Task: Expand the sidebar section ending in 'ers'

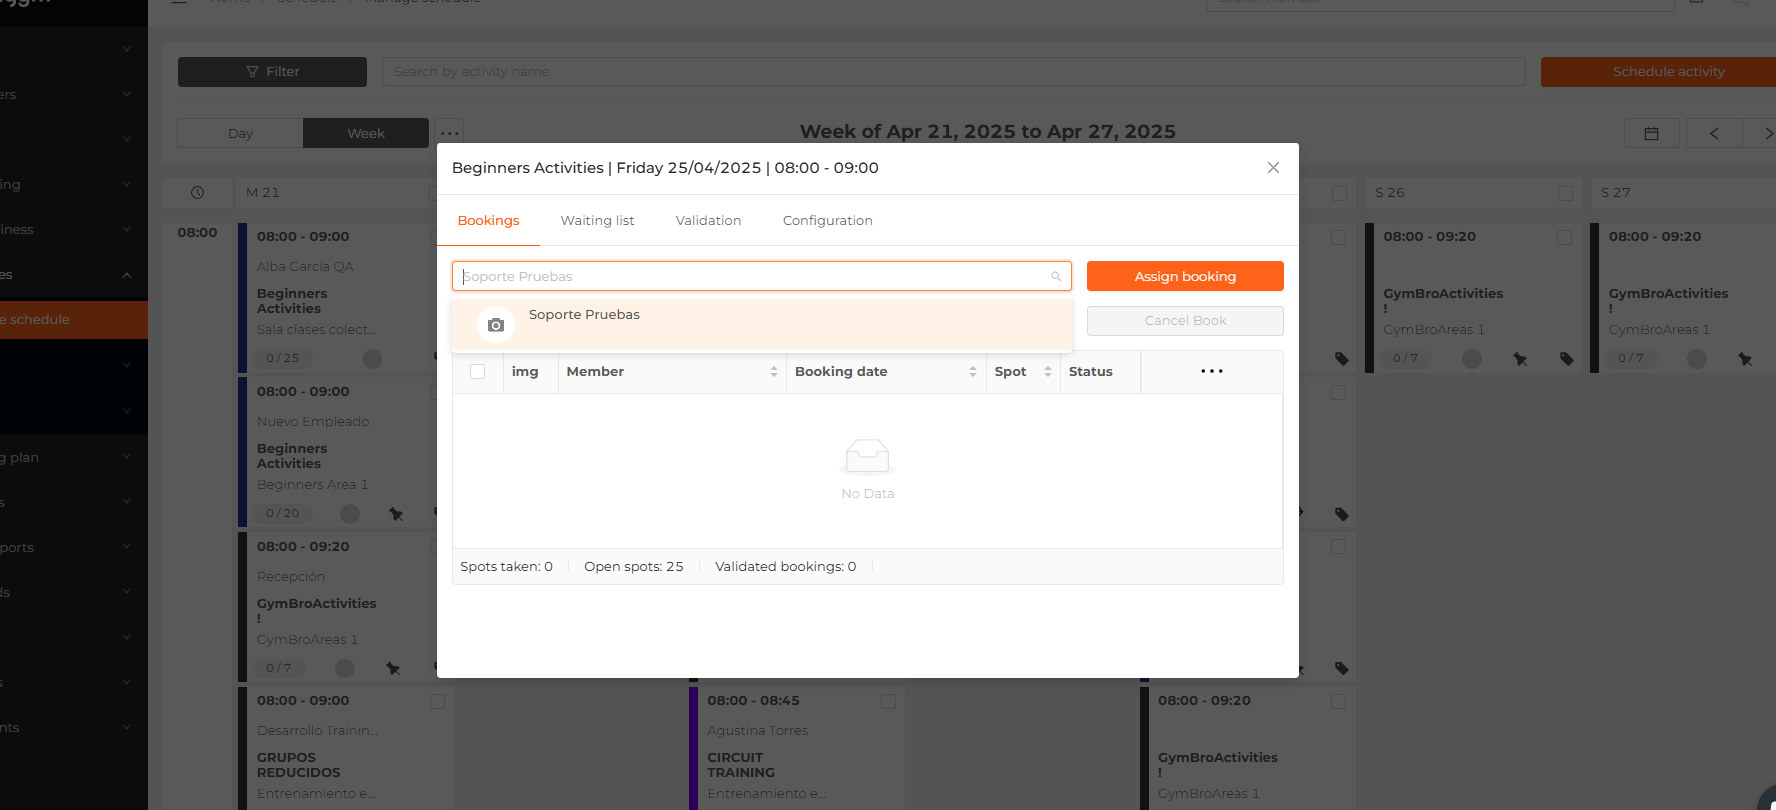Action: [x=126, y=95]
